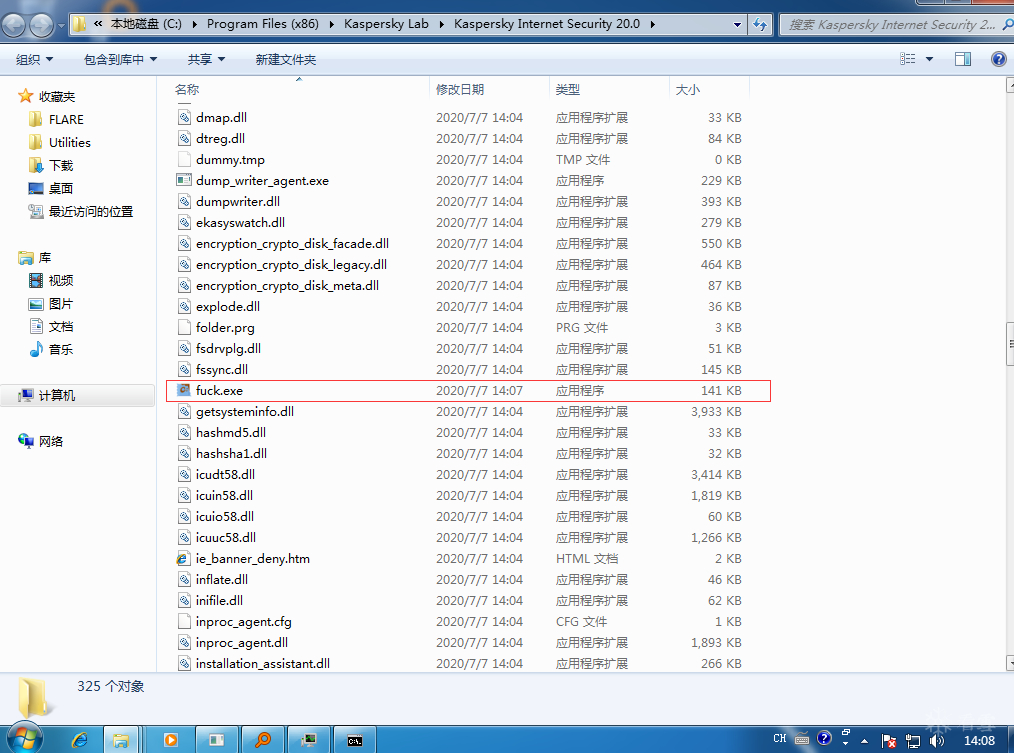
Task: Click the 新建文件夹 button
Action: pyautogui.click(x=285, y=60)
